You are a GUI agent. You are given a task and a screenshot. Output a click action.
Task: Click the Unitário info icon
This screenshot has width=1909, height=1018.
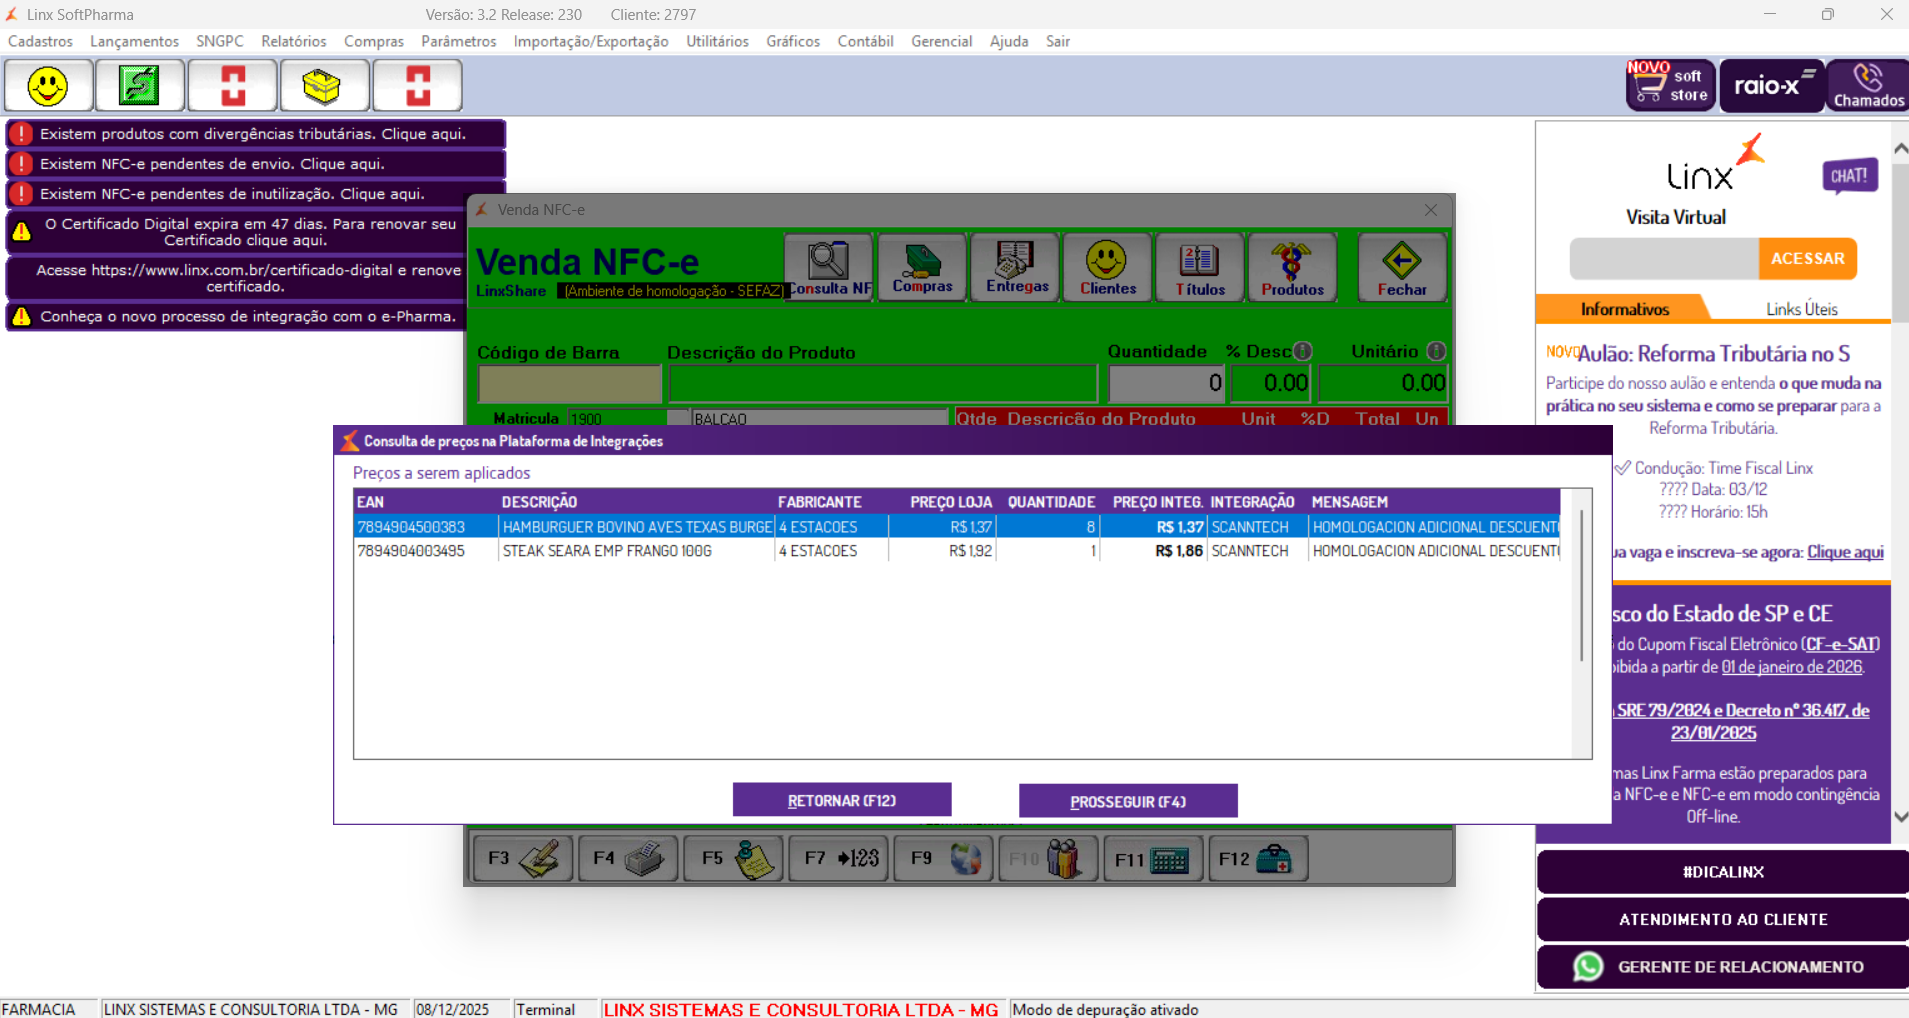click(1436, 351)
